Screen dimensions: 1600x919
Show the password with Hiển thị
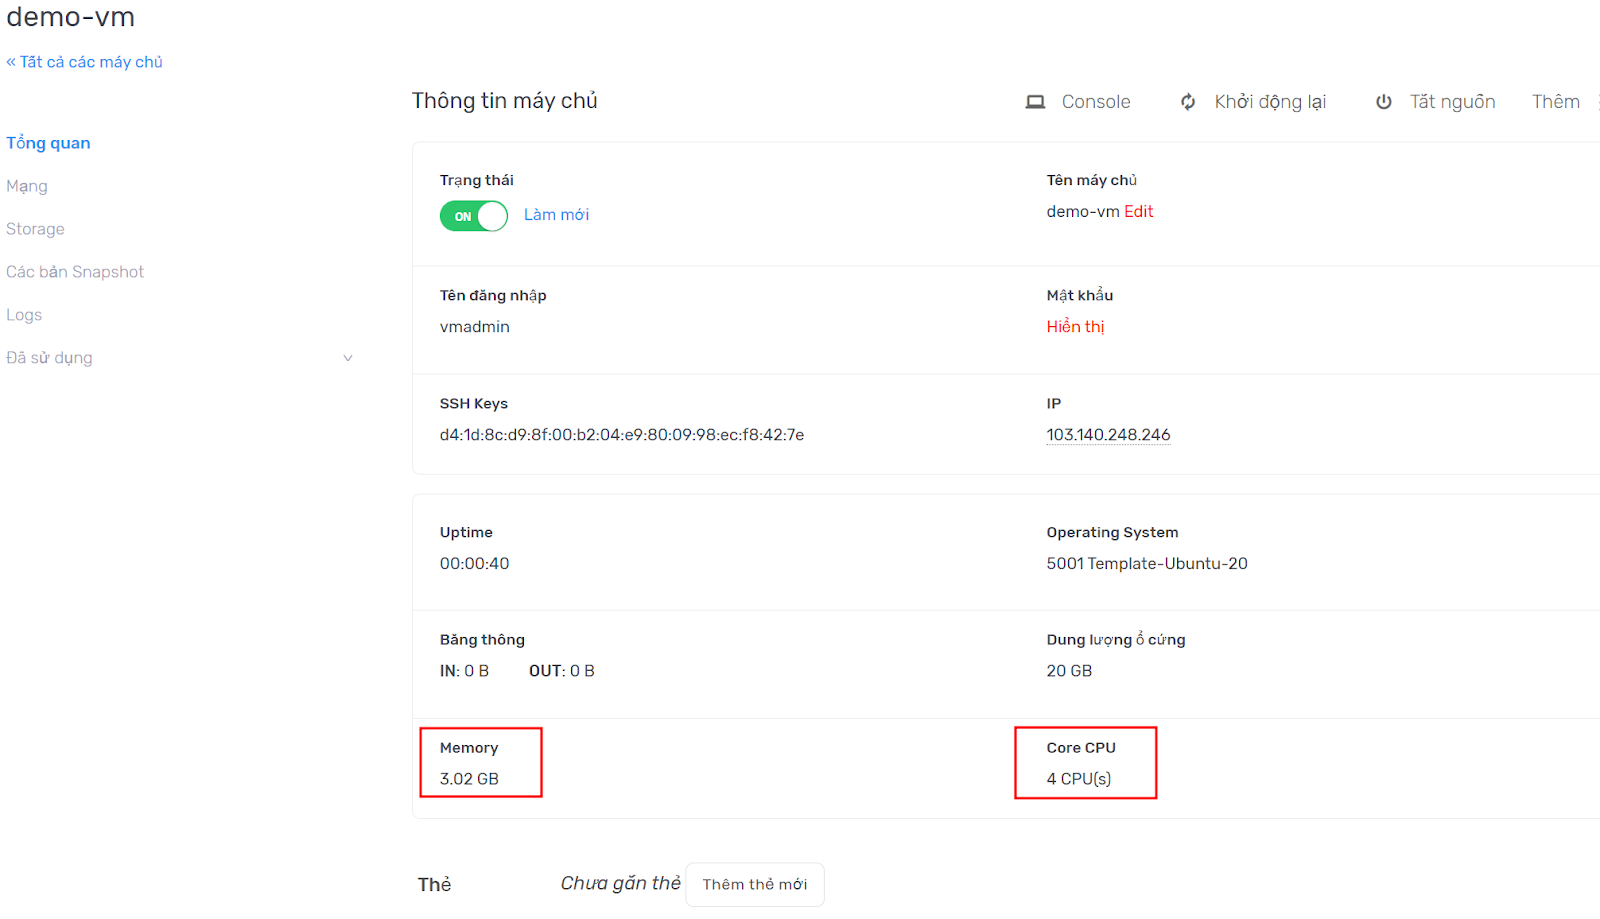point(1075,327)
